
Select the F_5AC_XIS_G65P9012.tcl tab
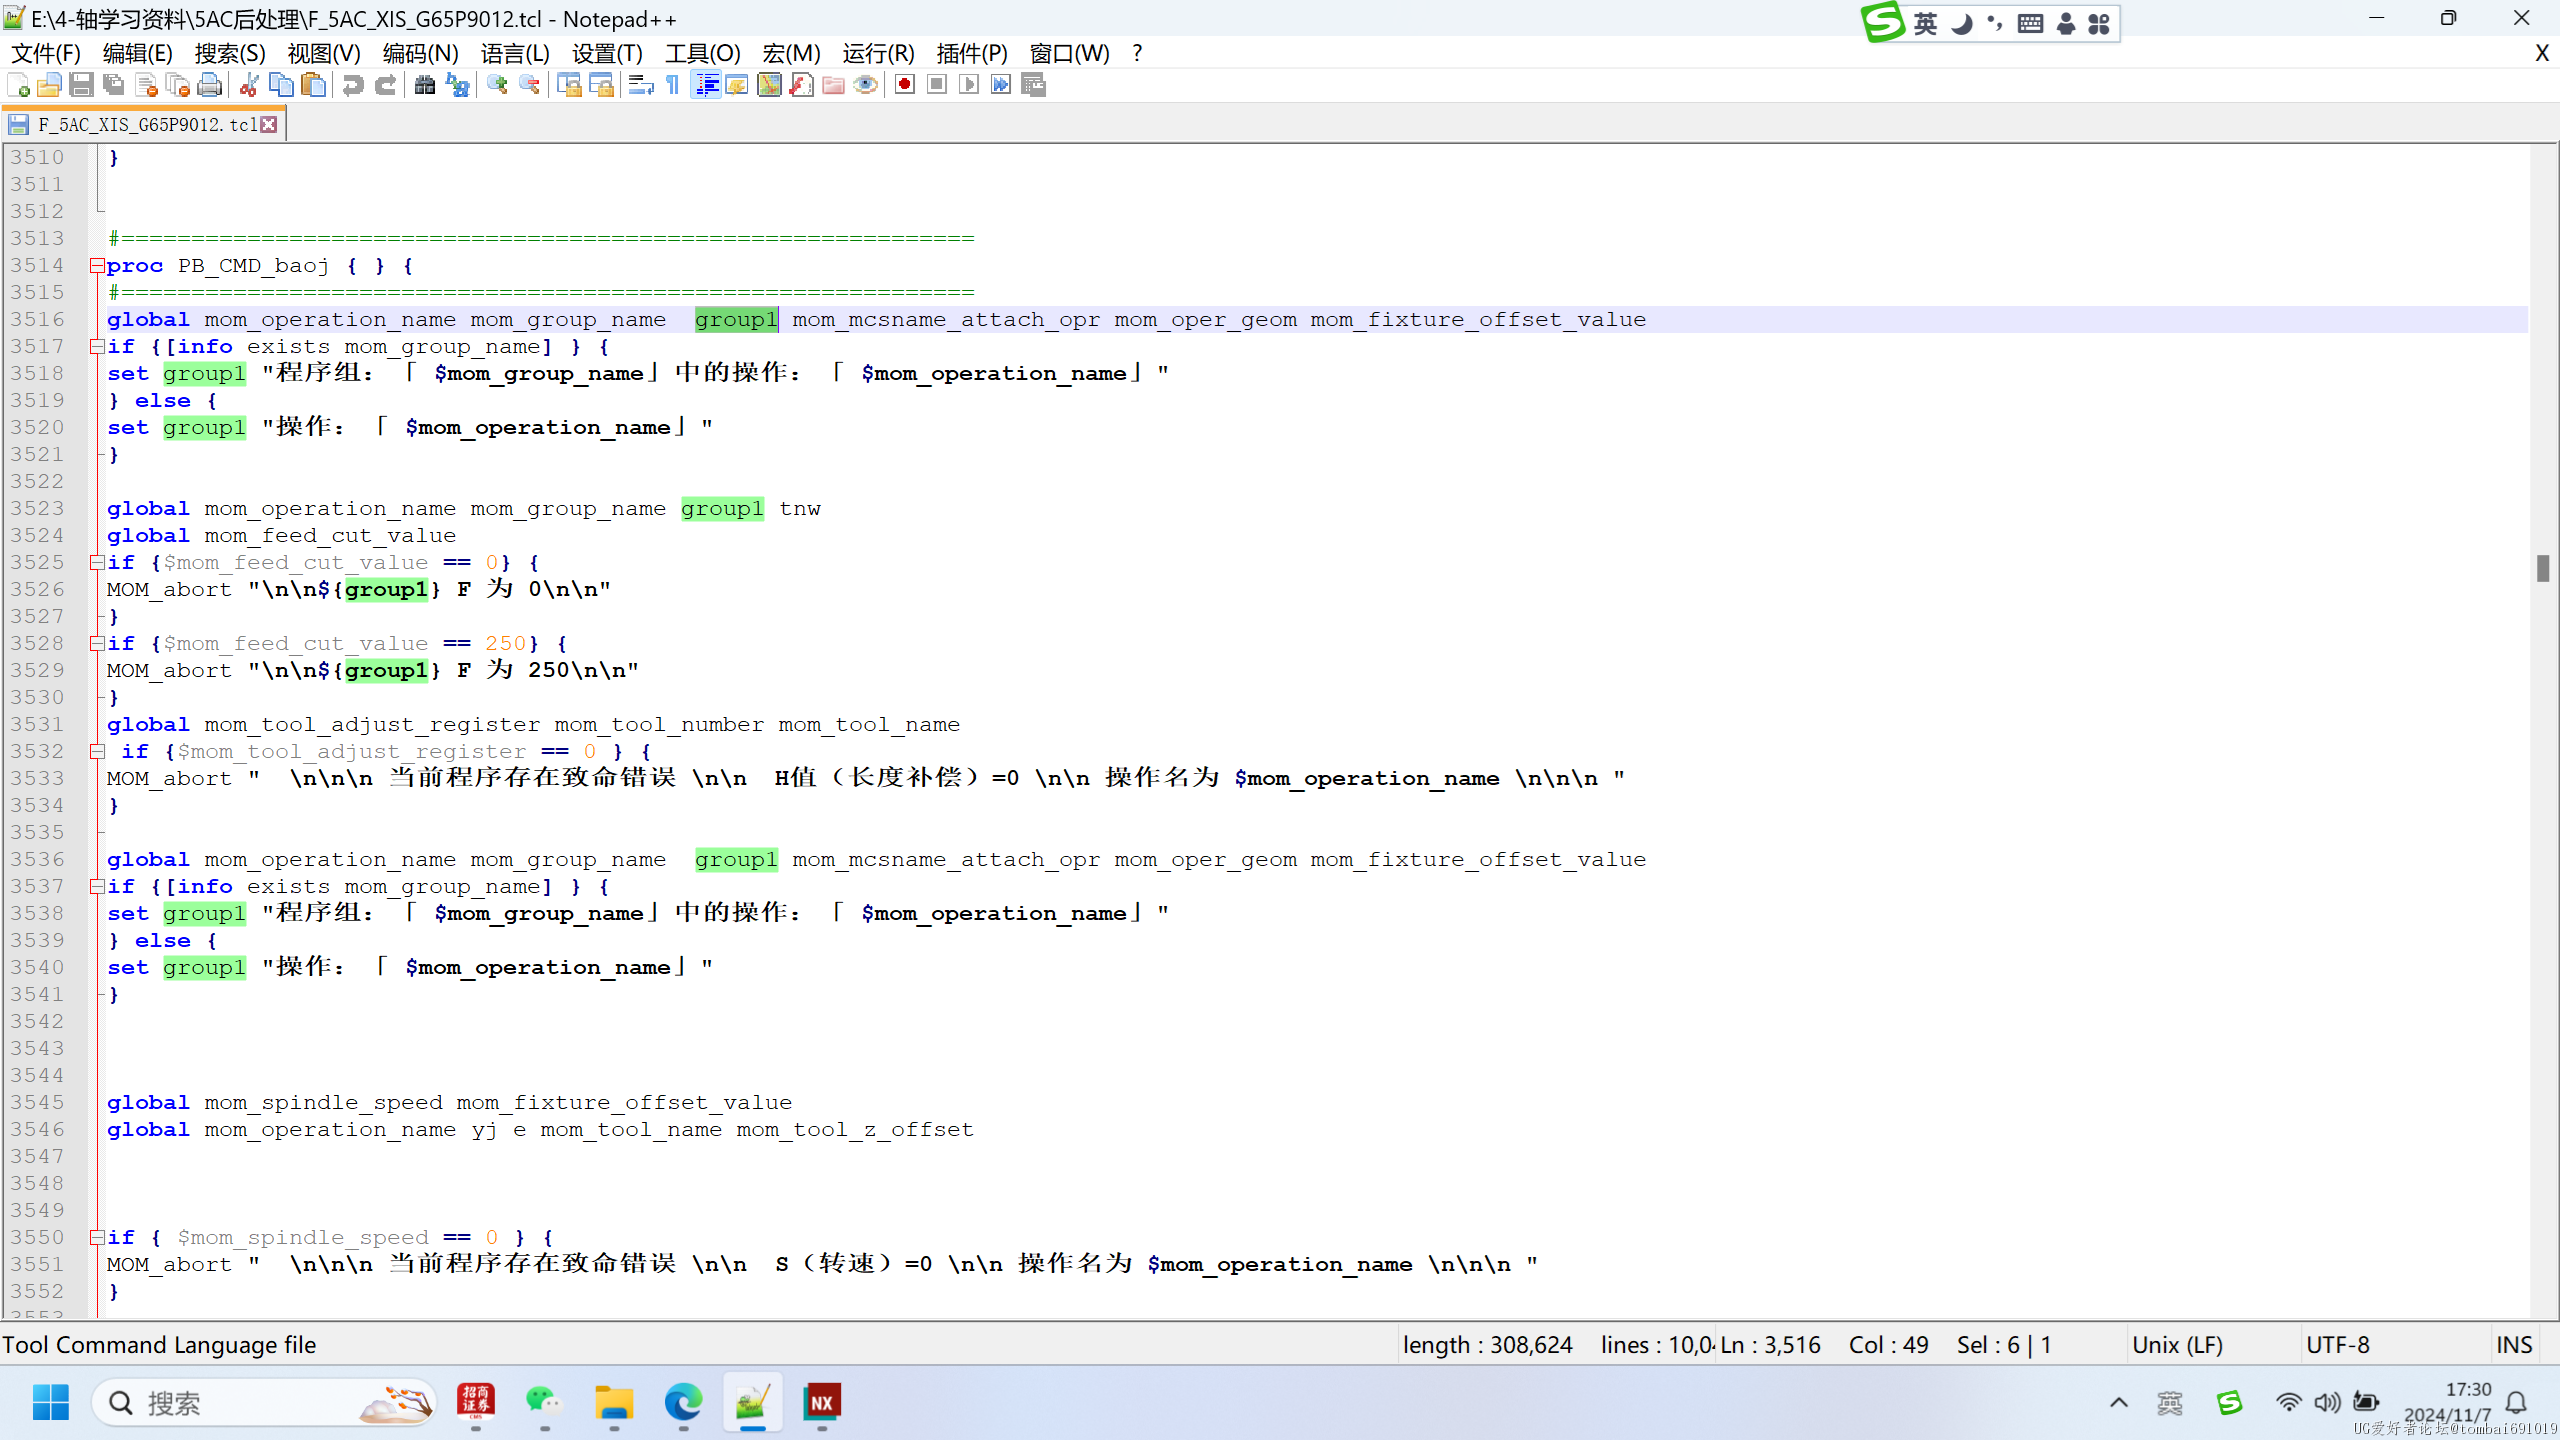[146, 124]
